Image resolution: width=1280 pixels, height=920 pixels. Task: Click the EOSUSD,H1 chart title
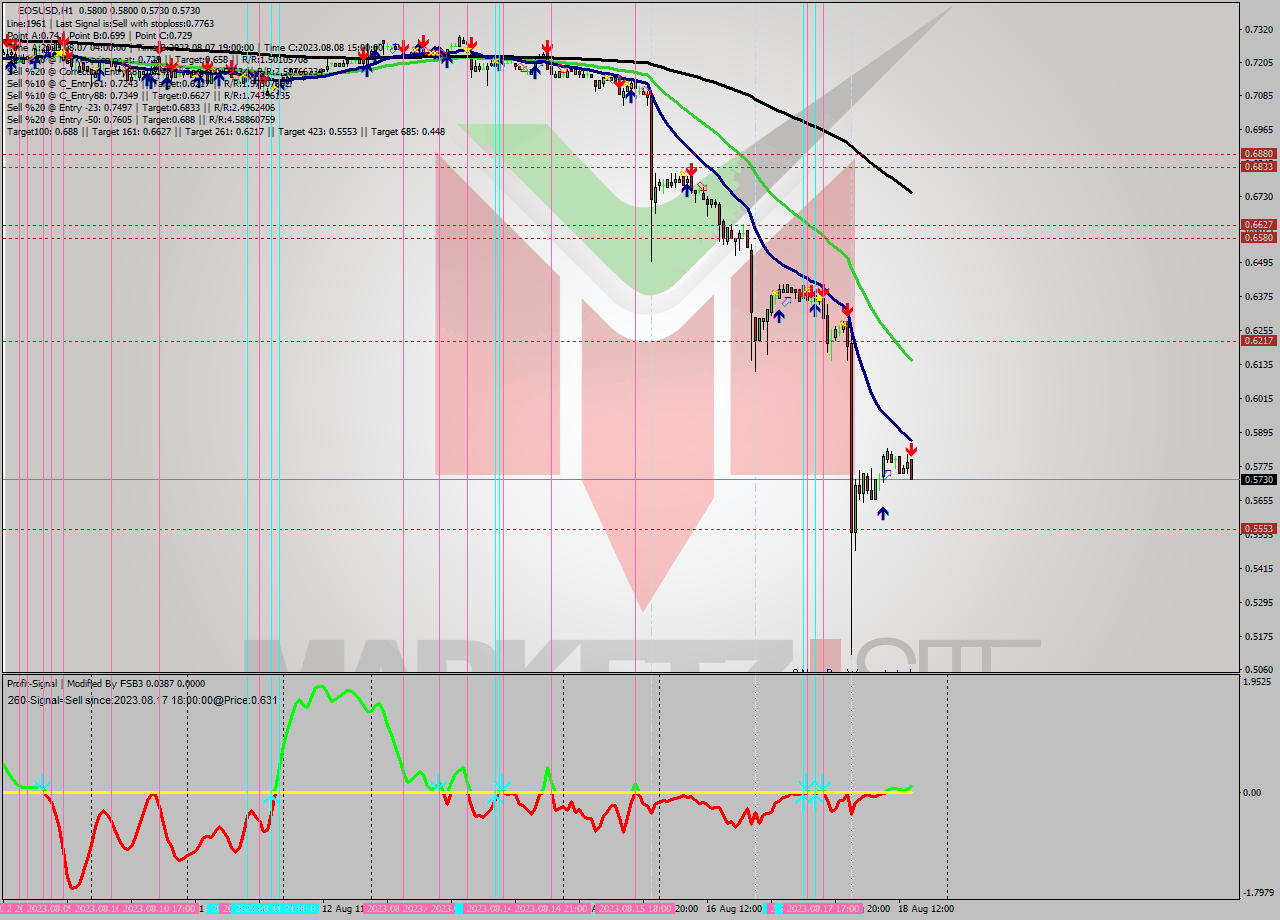[42, 8]
